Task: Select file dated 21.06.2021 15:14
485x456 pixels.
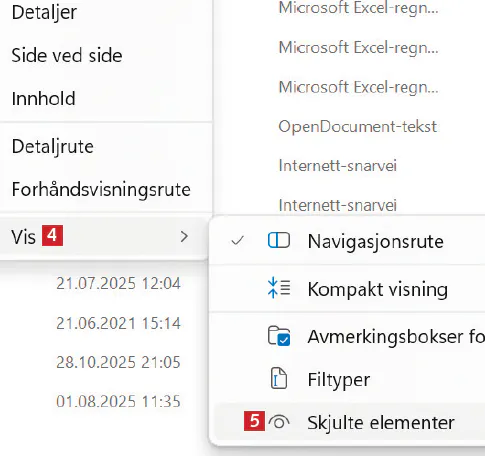Action: [118, 323]
